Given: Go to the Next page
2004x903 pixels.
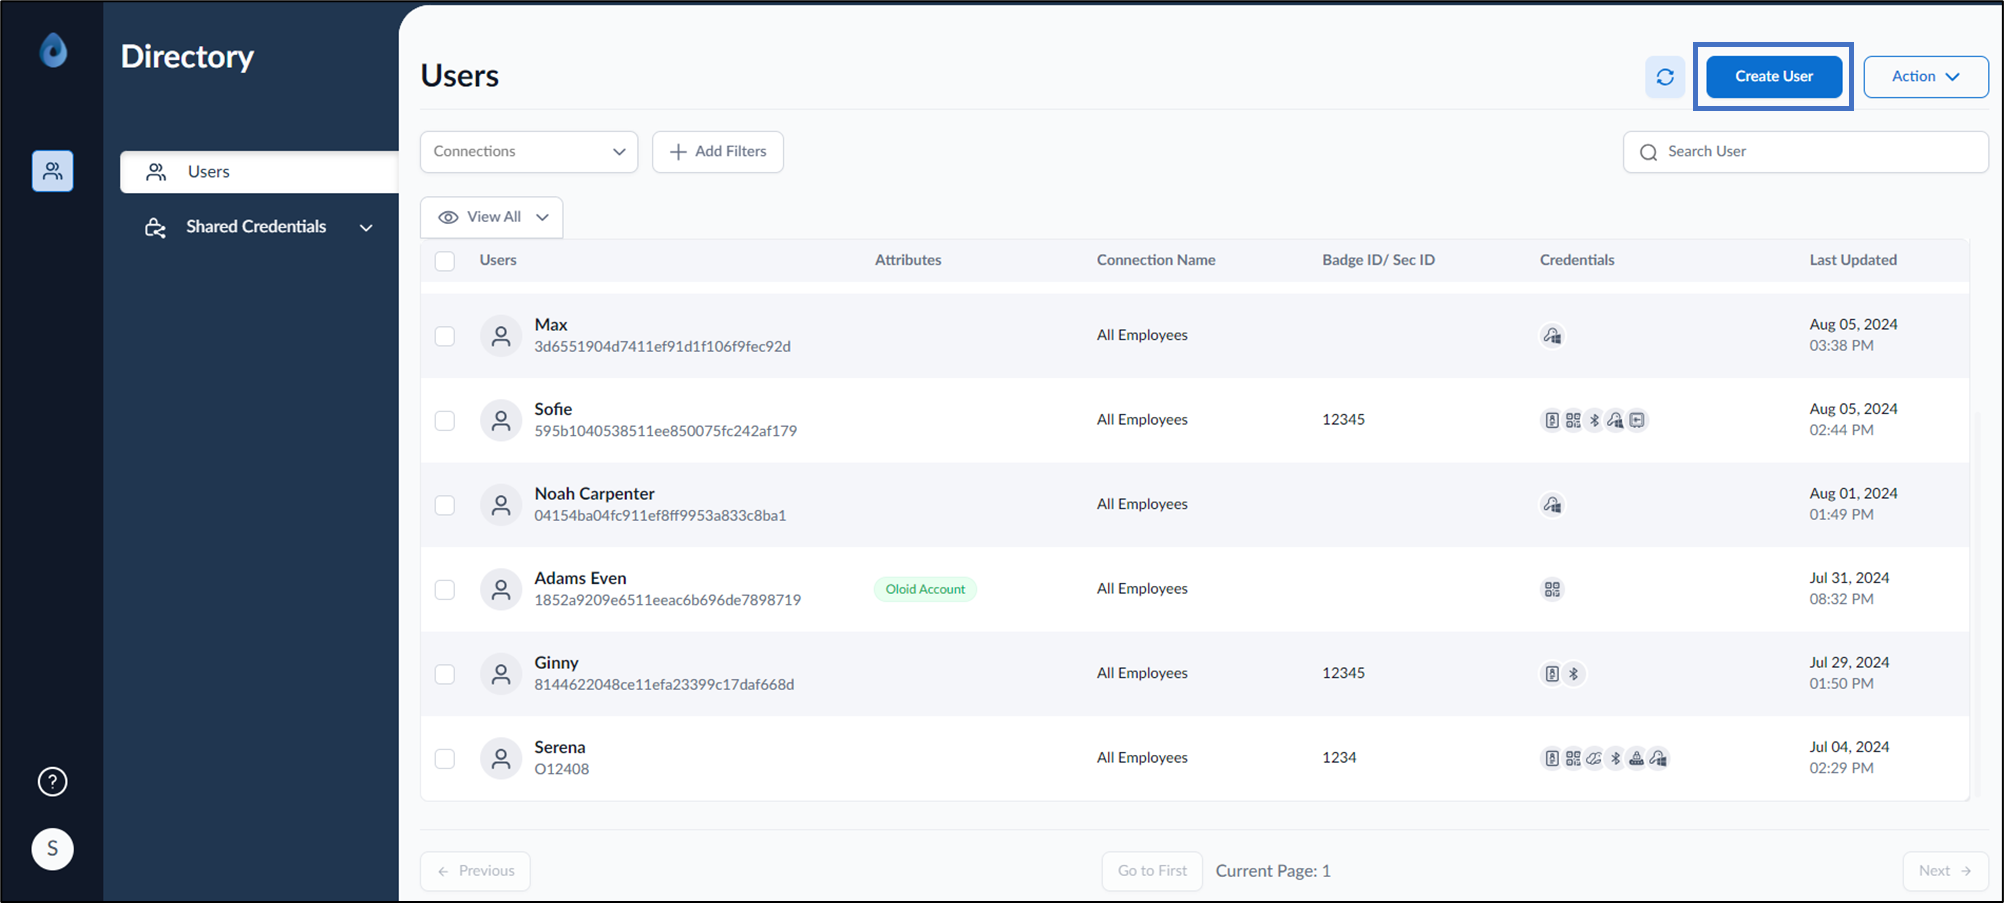Looking at the screenshot, I should pos(1945,871).
